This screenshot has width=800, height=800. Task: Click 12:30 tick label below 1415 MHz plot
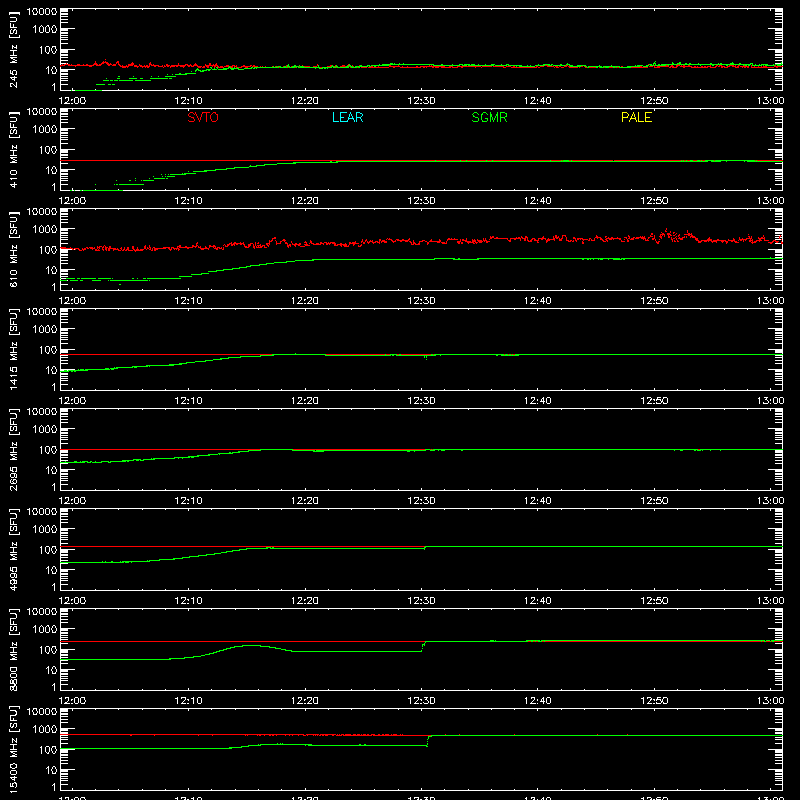point(421,401)
